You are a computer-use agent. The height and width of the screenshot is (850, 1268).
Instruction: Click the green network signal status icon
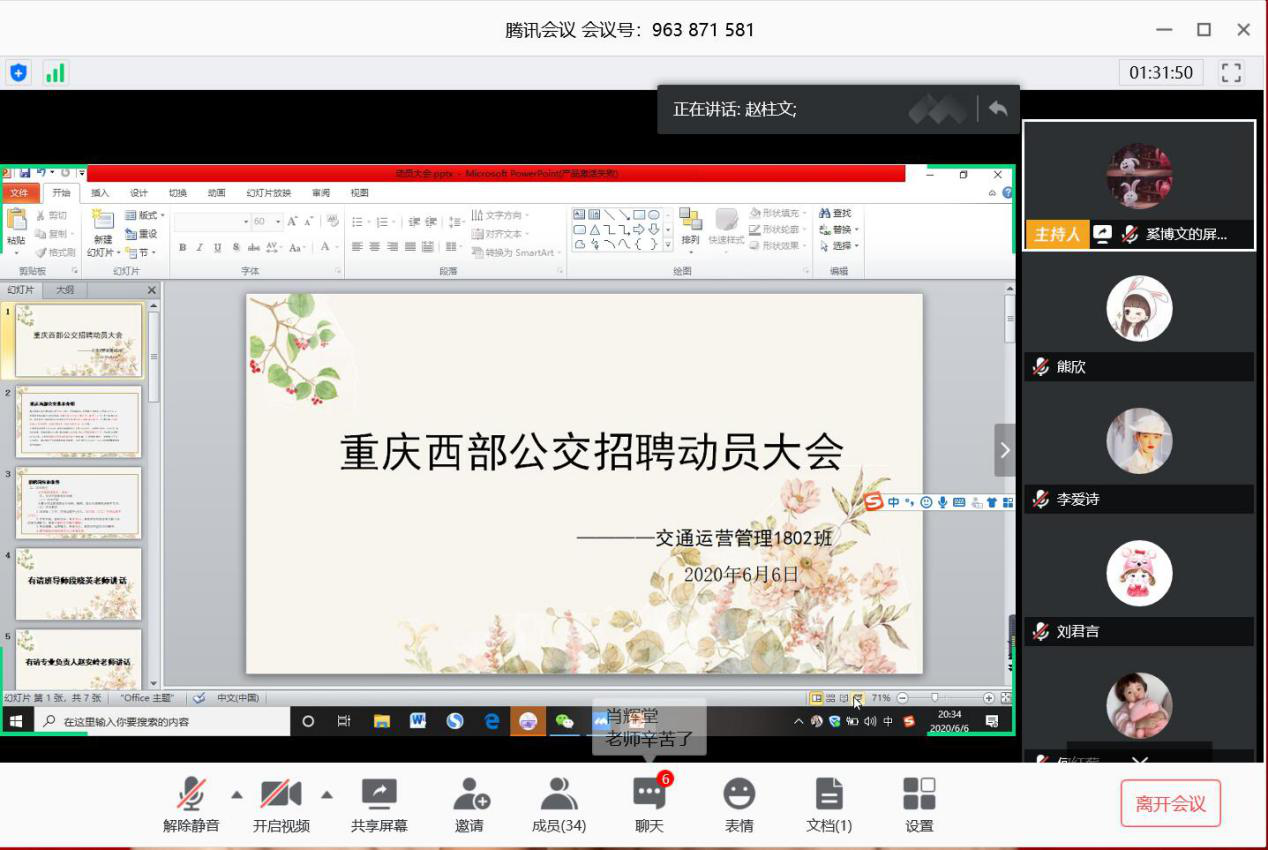pos(55,72)
